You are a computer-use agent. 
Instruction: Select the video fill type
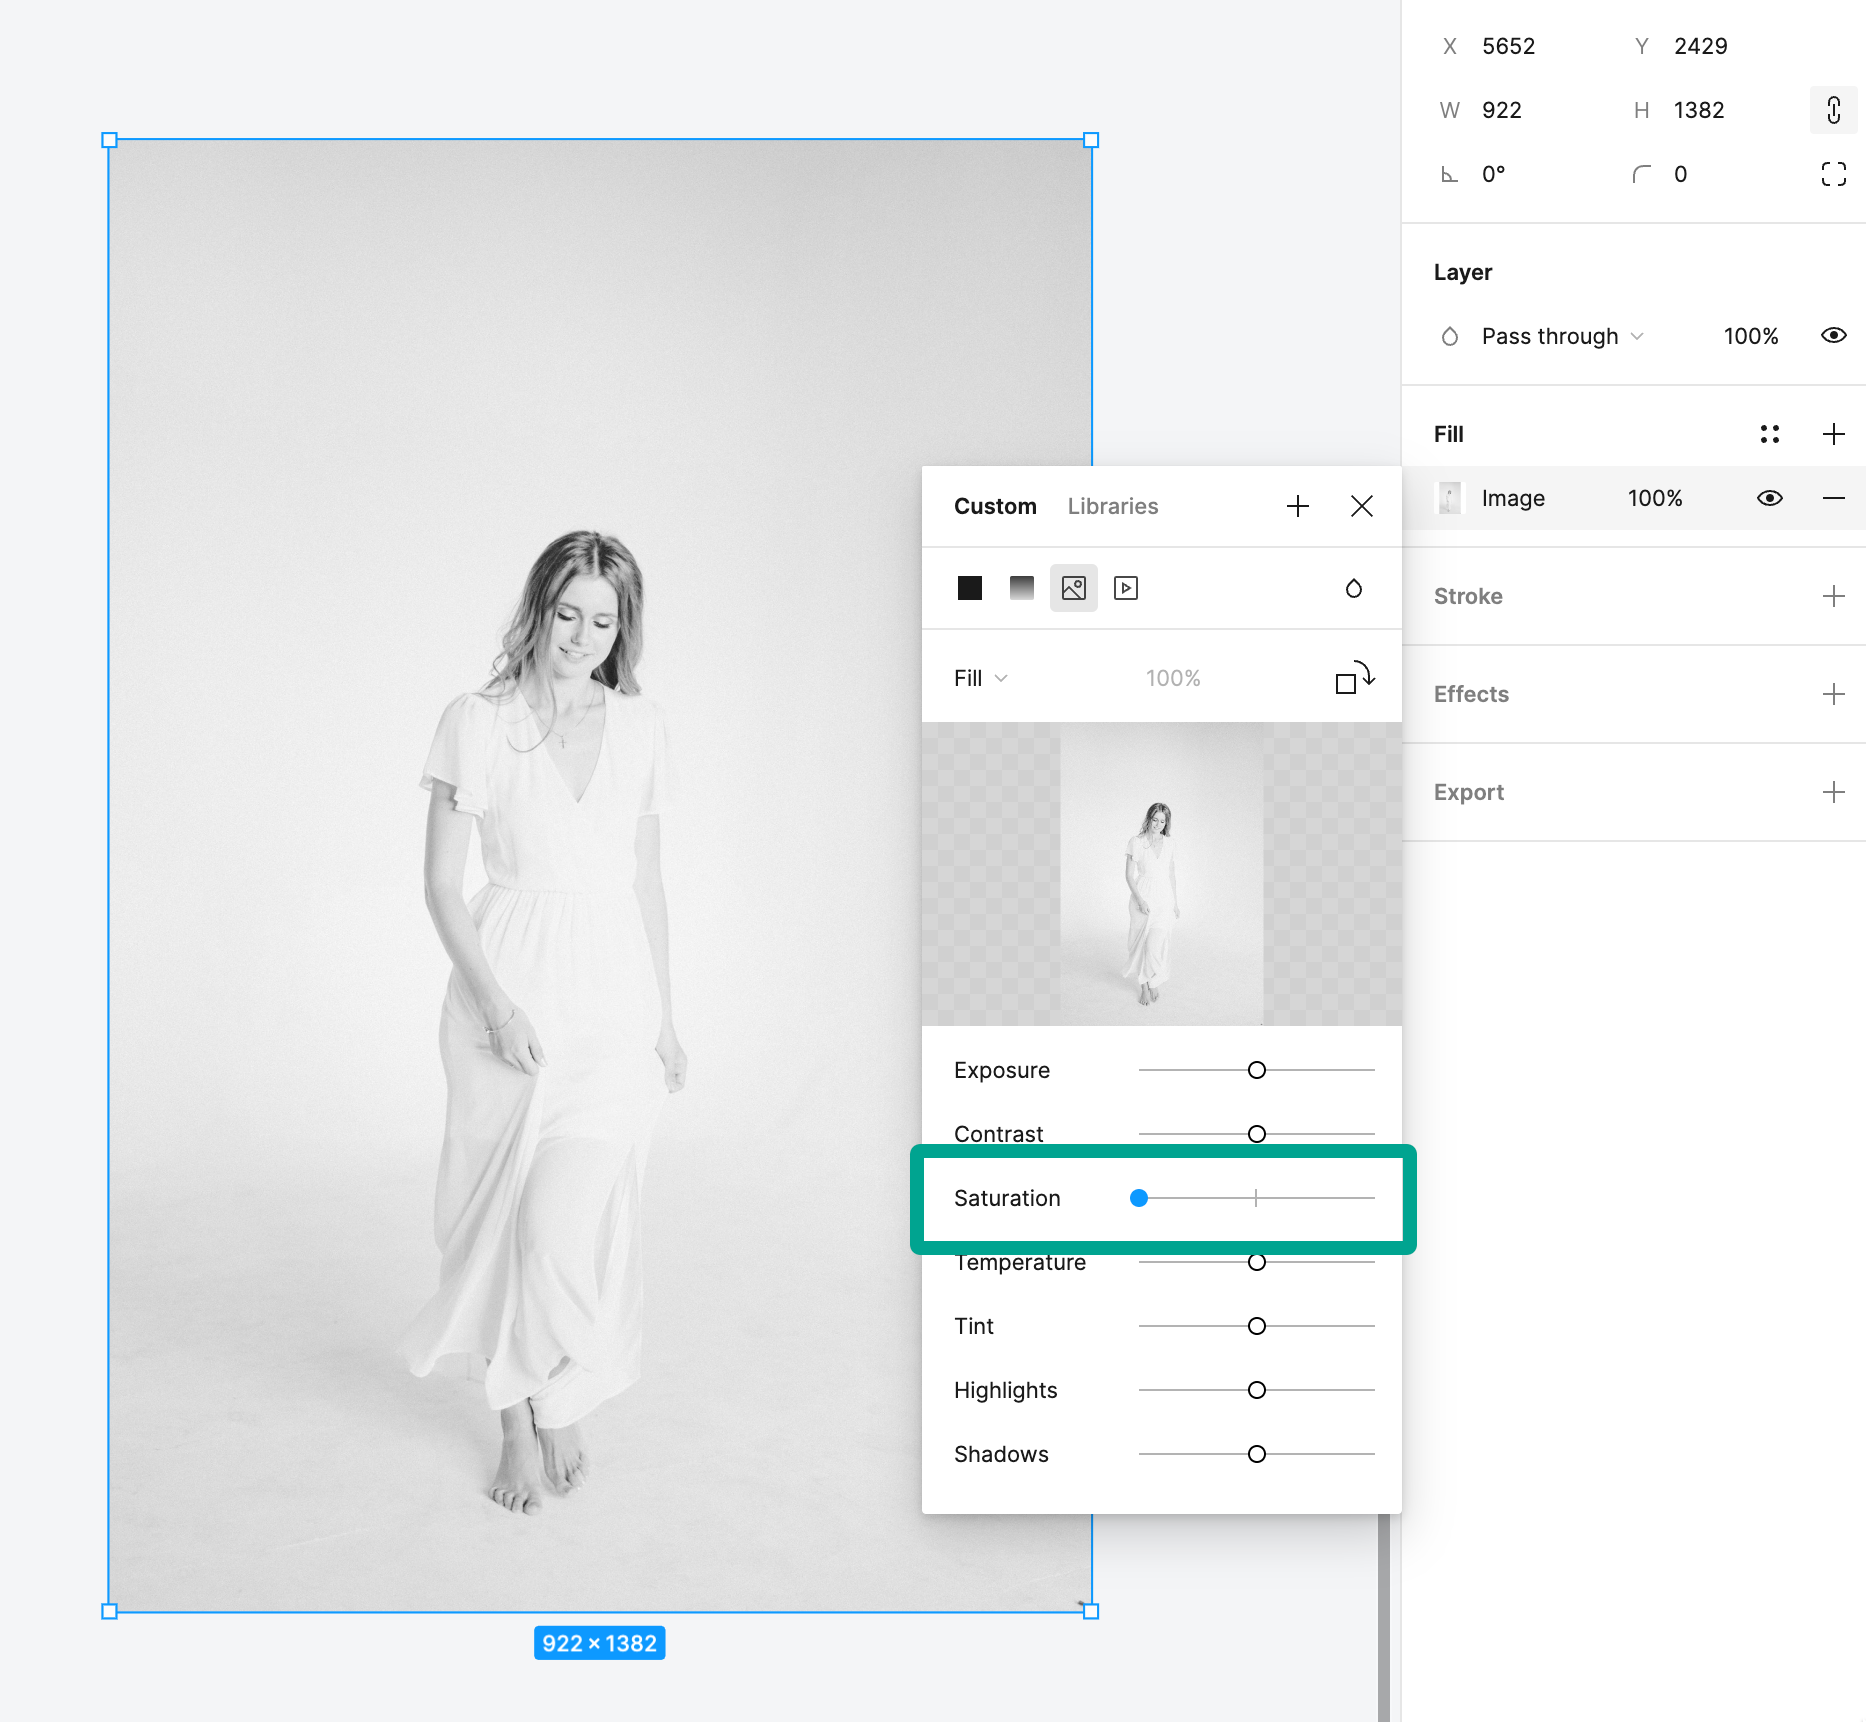[1126, 588]
